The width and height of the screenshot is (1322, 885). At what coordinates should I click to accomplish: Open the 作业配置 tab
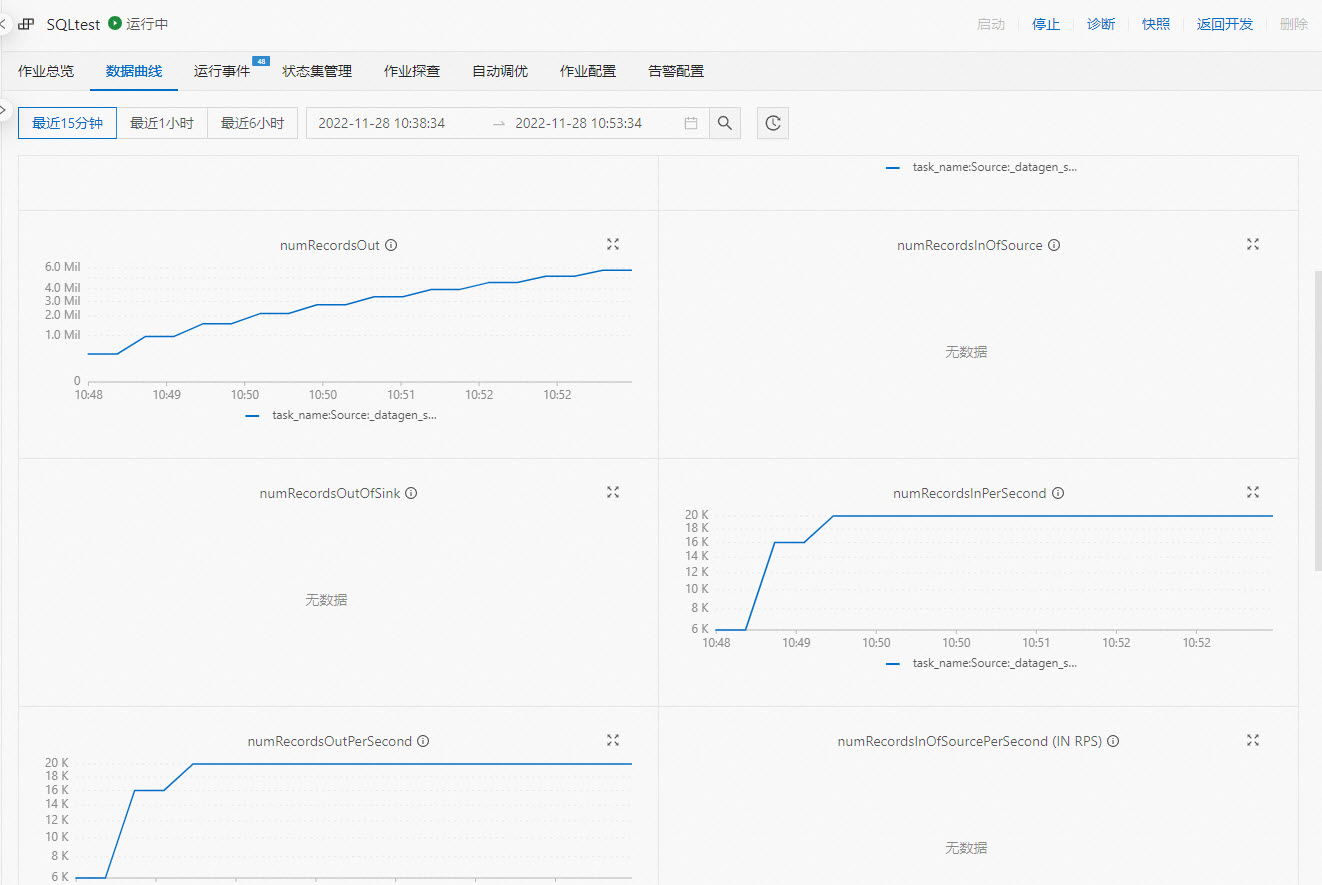[x=588, y=71]
